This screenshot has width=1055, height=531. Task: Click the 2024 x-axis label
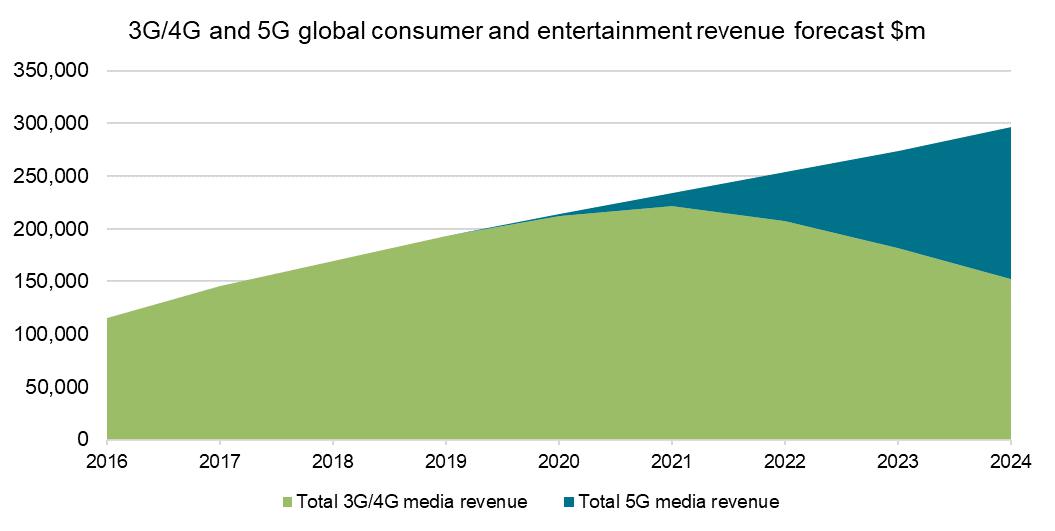(x=1011, y=462)
